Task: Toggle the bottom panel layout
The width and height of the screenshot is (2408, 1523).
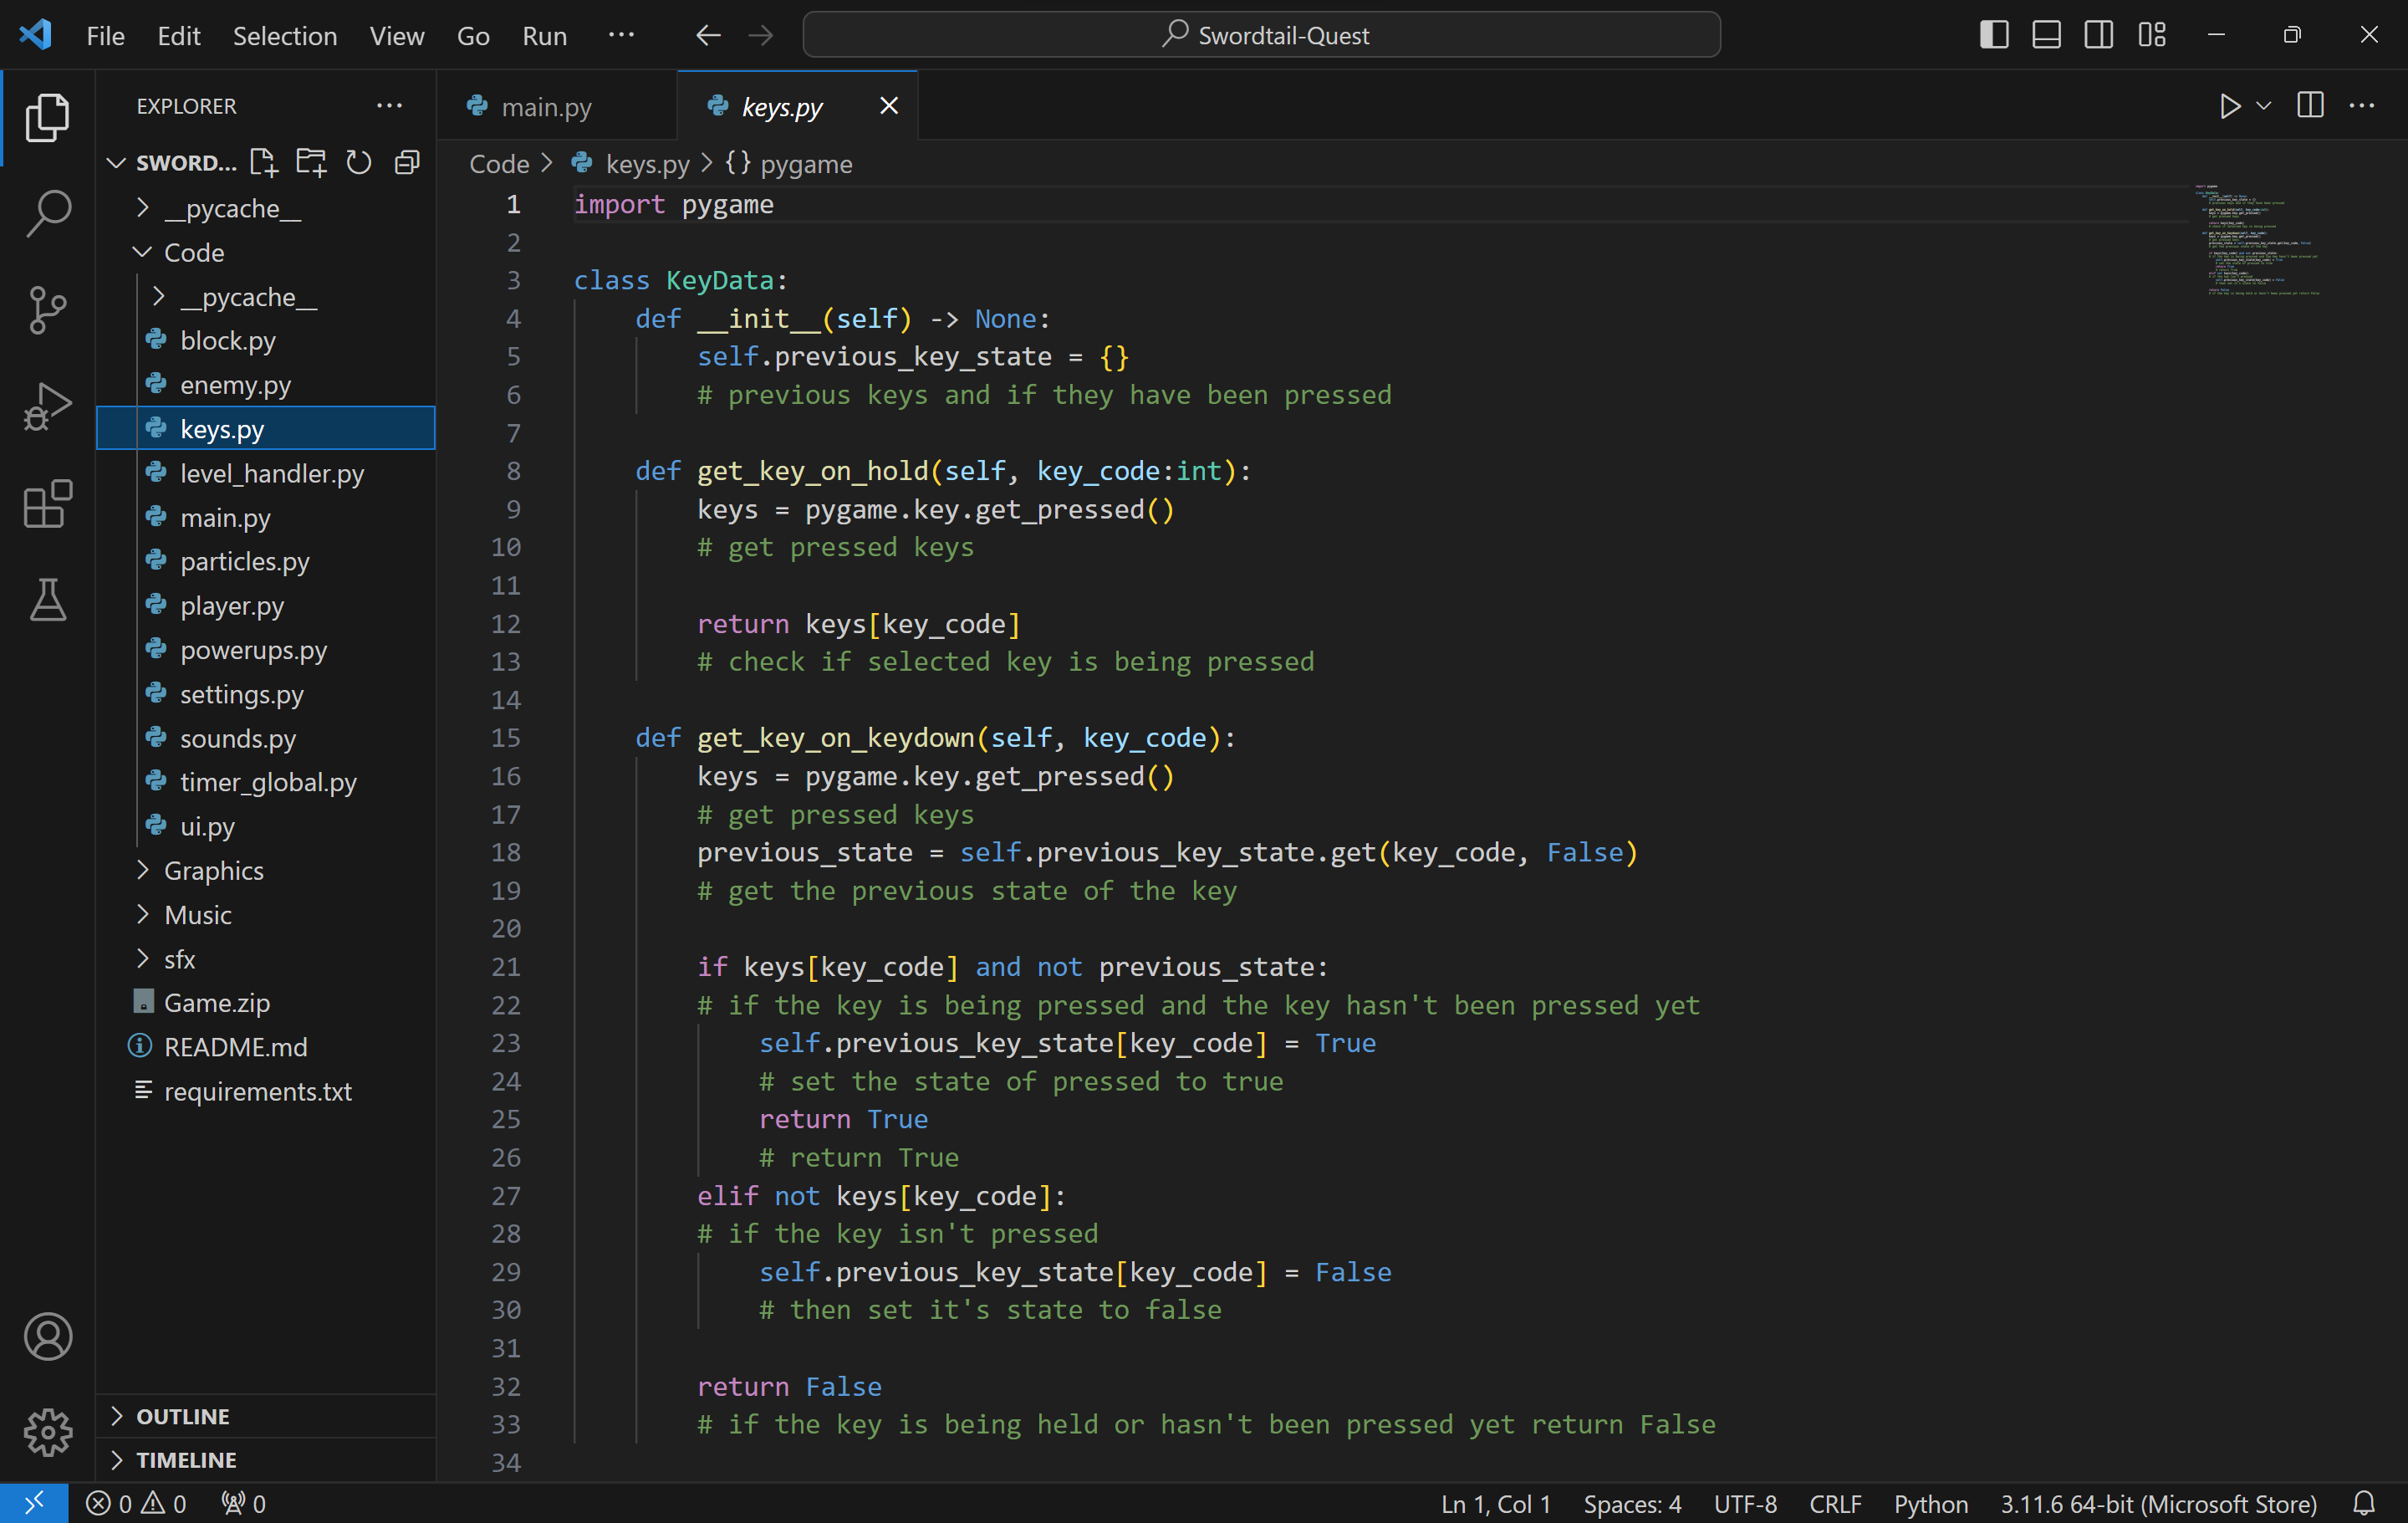Action: pos(2046,35)
